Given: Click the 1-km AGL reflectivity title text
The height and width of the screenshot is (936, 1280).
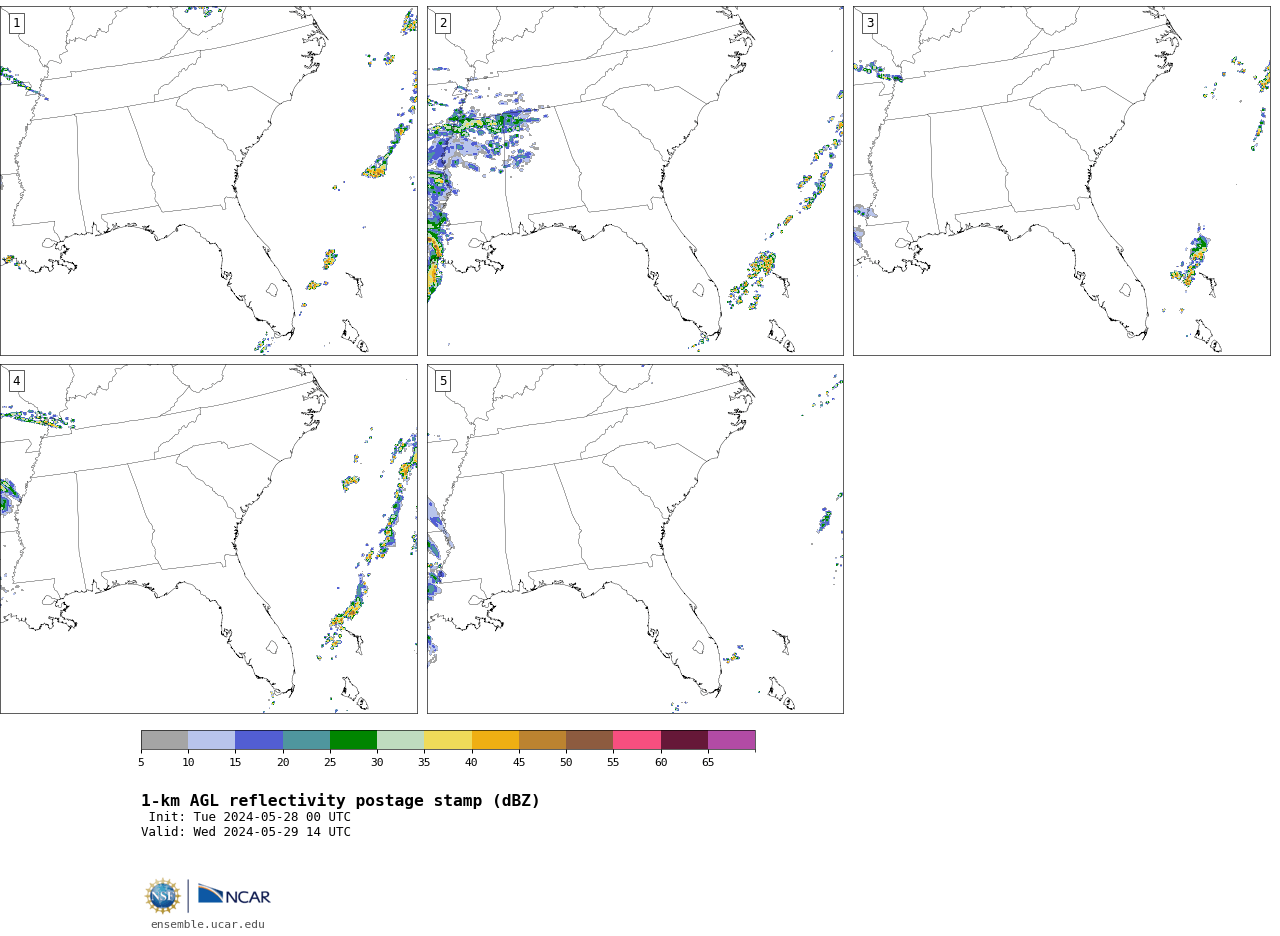Looking at the screenshot, I should pyautogui.click(x=340, y=801).
